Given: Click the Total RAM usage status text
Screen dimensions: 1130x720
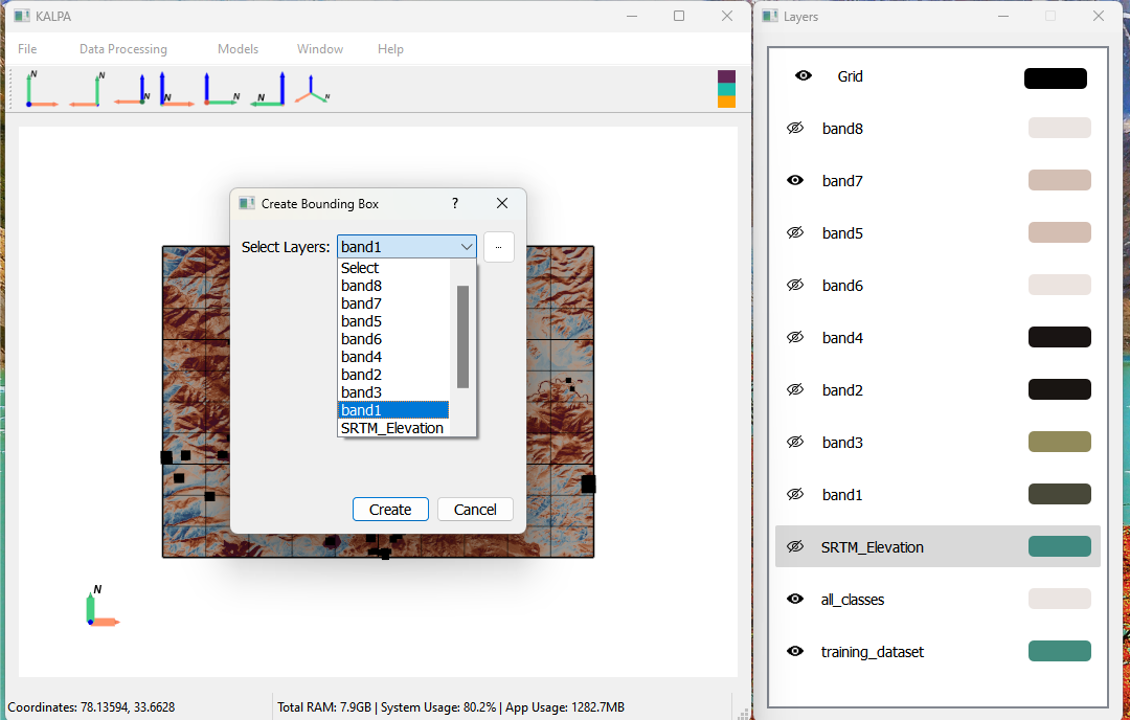Looking at the screenshot, I should (x=450, y=707).
